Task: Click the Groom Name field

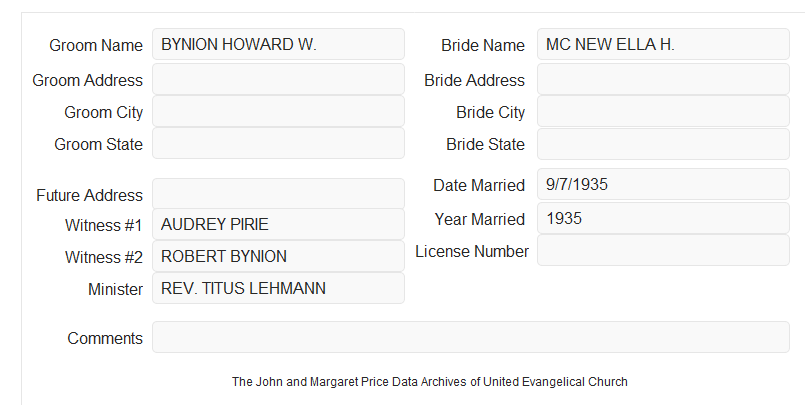Action: point(278,44)
